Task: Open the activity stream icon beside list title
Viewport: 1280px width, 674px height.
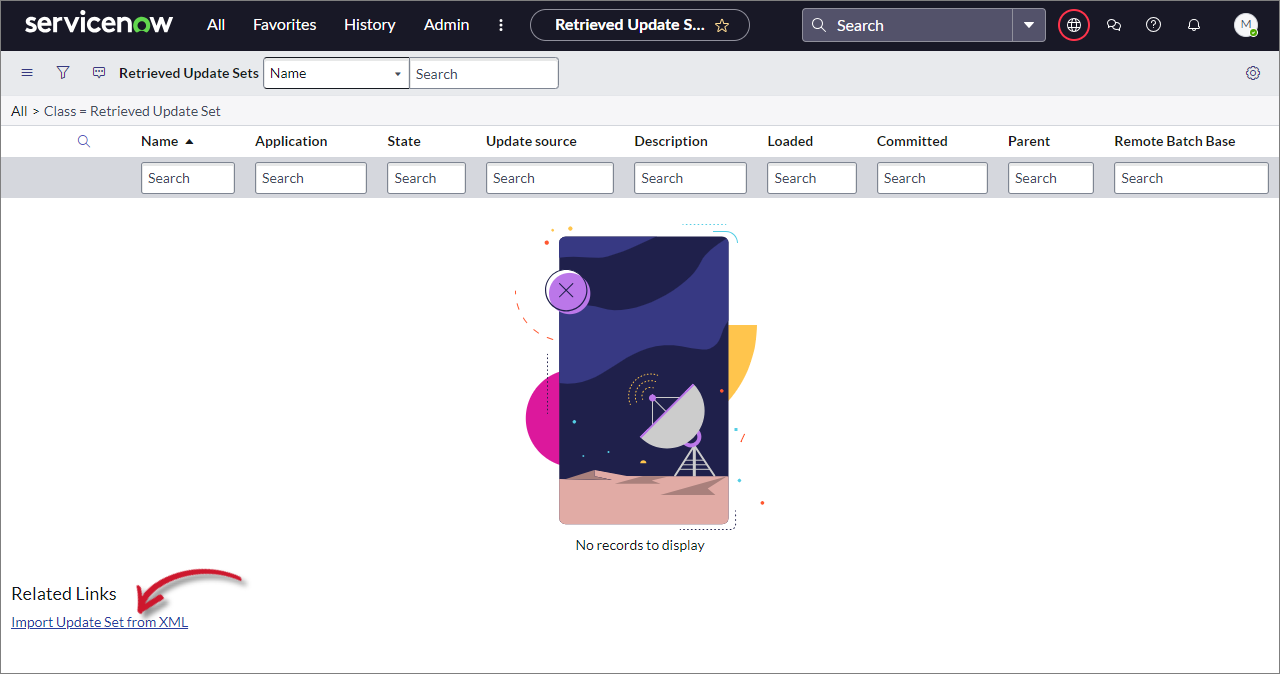Action: coord(99,73)
